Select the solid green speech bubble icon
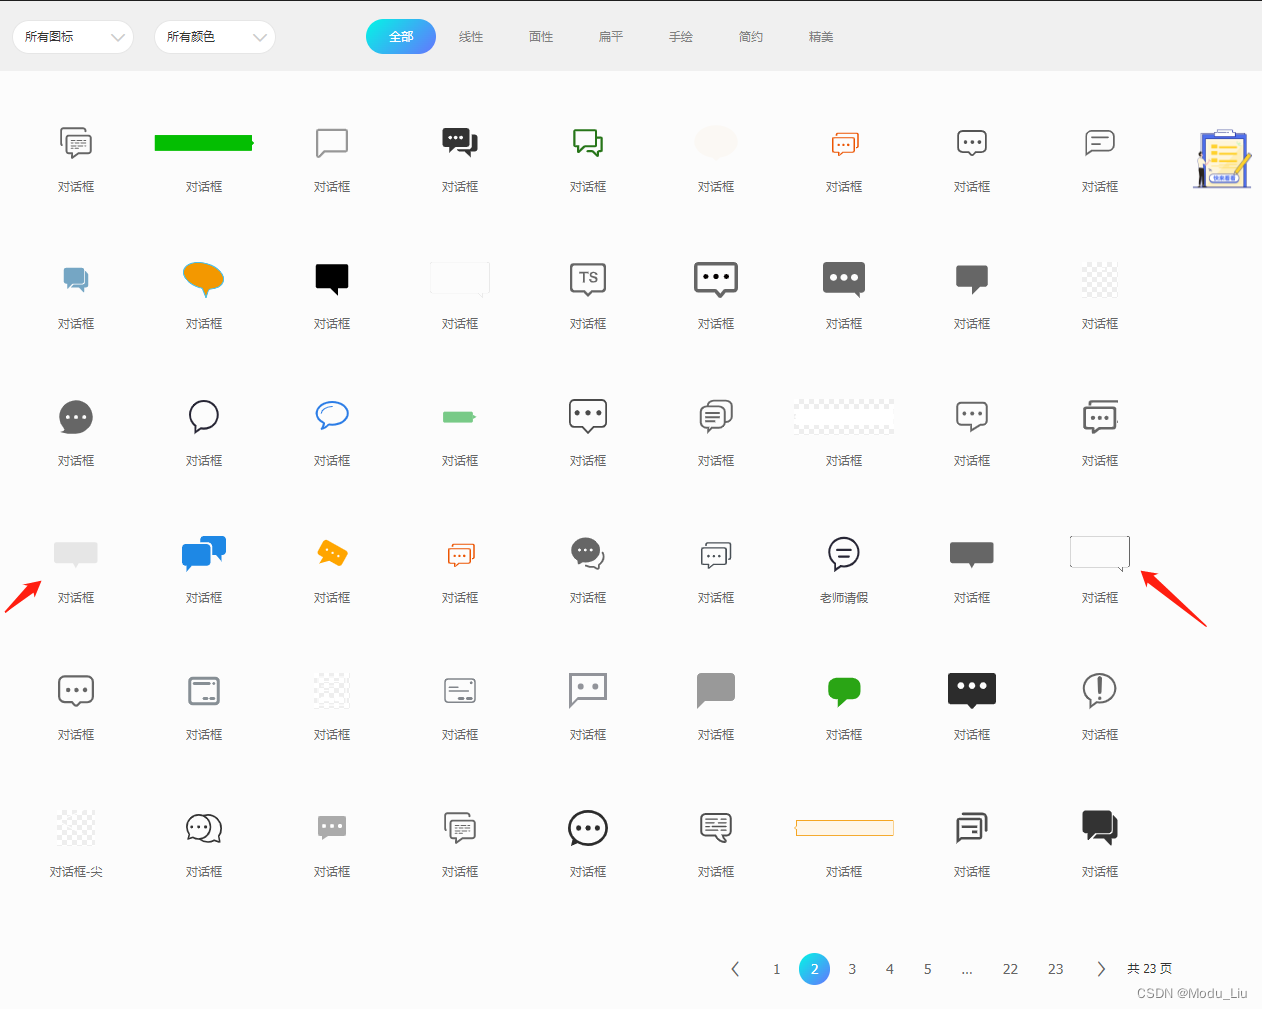The width and height of the screenshot is (1262, 1009). pos(844,690)
